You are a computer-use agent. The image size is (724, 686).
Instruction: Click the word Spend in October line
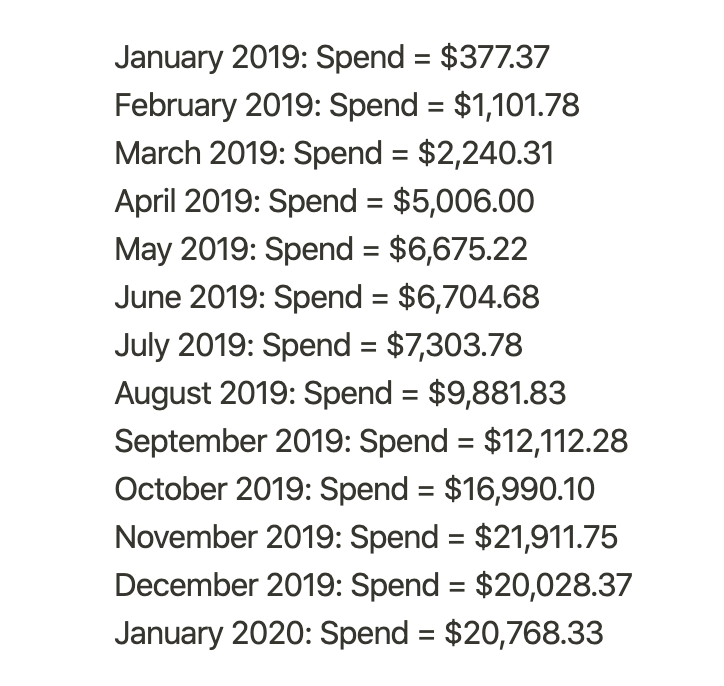364,490
